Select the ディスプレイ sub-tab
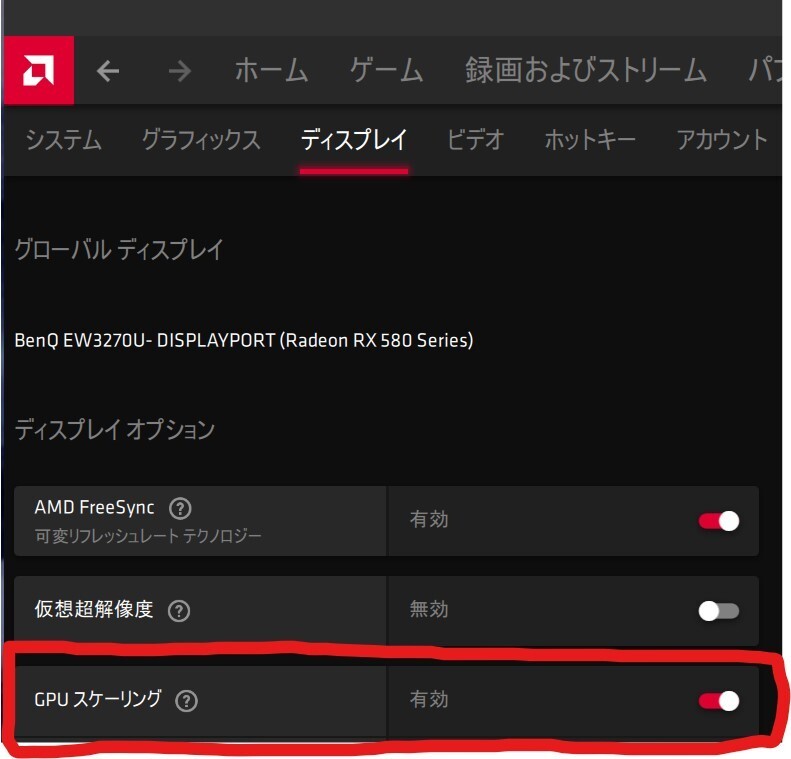This screenshot has width=791, height=759. click(x=354, y=140)
